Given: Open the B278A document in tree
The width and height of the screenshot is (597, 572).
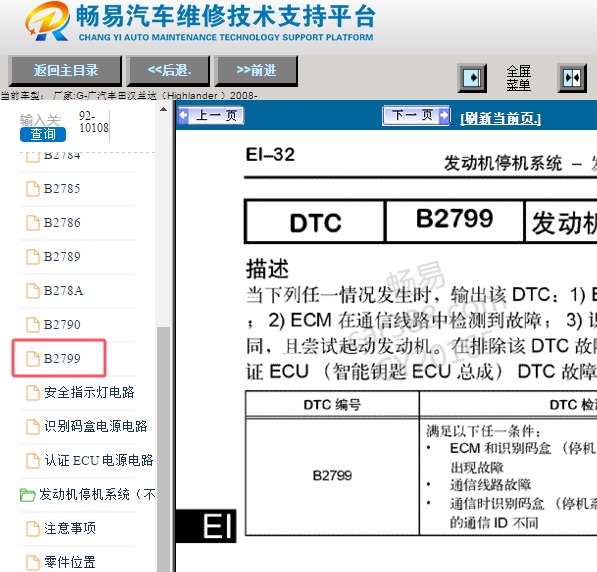Looking at the screenshot, I should pos(63,291).
